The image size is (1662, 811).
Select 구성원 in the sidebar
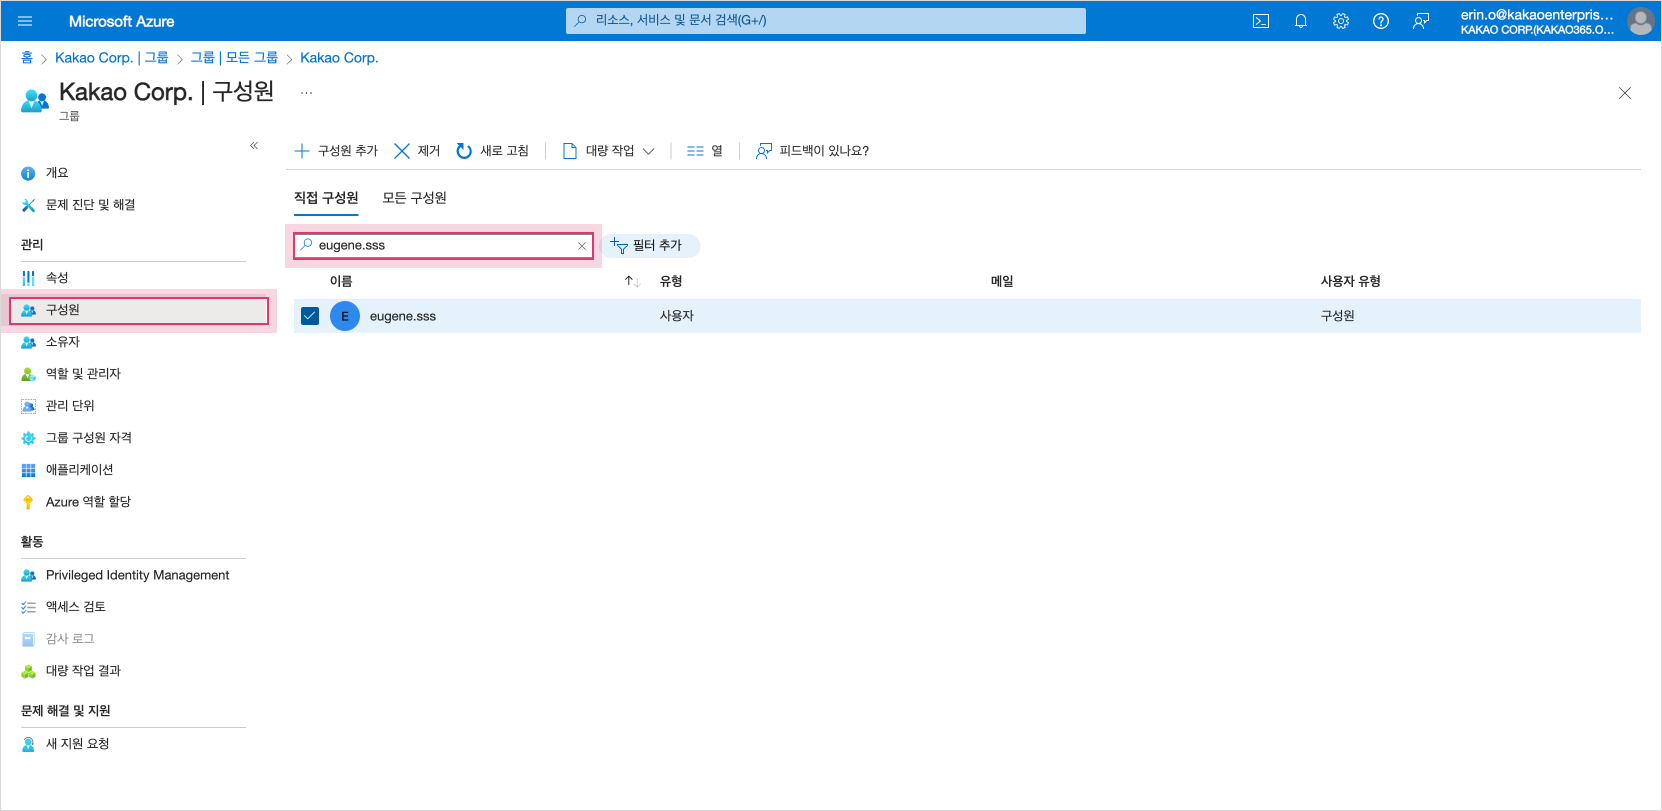(139, 310)
